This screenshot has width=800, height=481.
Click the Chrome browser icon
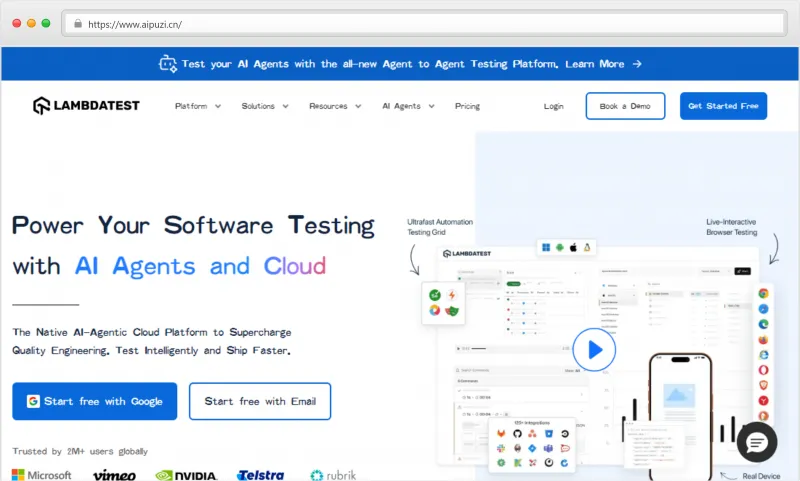tap(763, 294)
